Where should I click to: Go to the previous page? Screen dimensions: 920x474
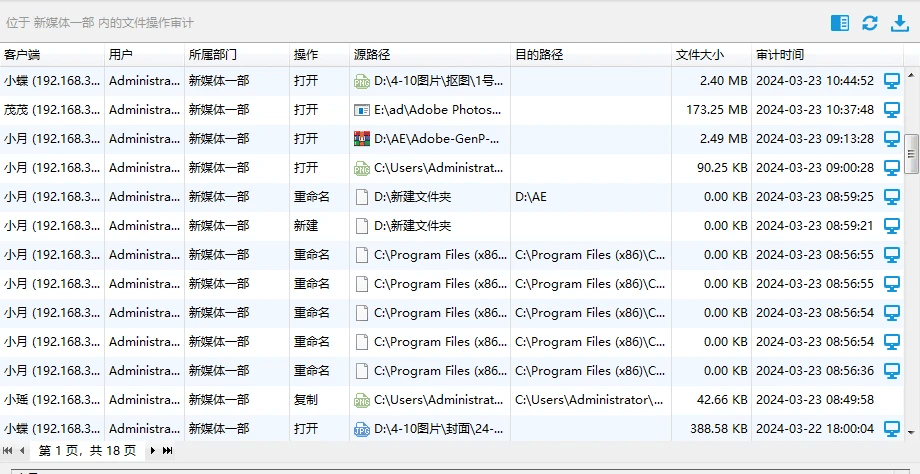[22, 451]
